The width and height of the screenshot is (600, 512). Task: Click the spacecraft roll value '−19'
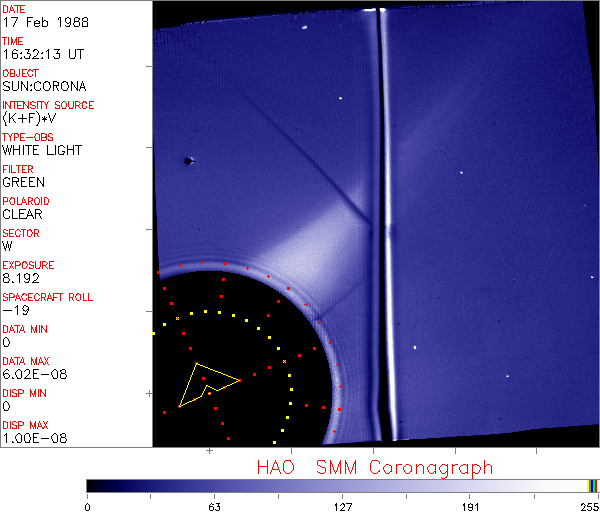click(x=14, y=310)
